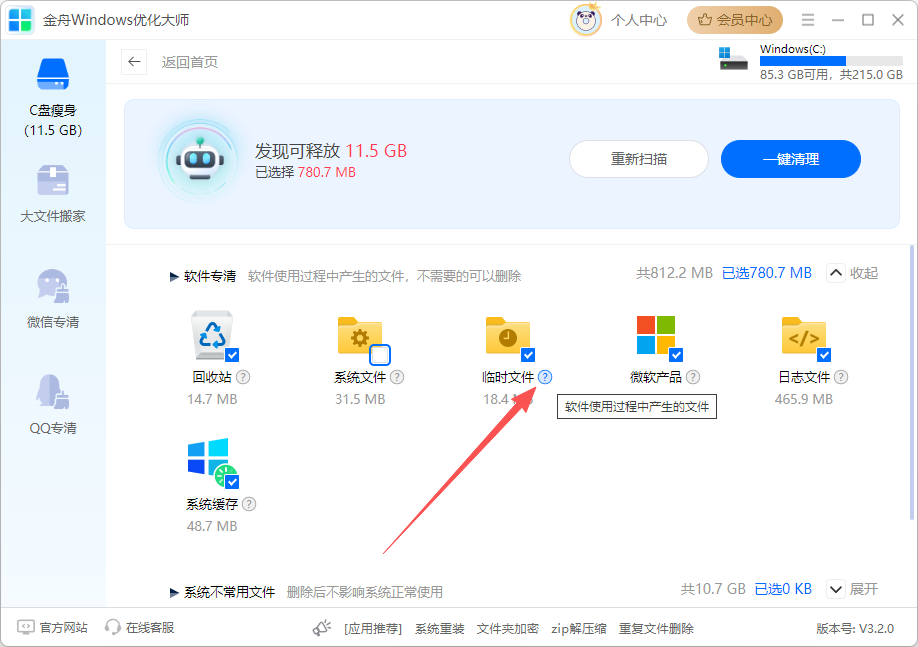The height and width of the screenshot is (647, 918).
Task: Uncheck the 微软产品 checkbox
Action: pyautogui.click(x=676, y=355)
